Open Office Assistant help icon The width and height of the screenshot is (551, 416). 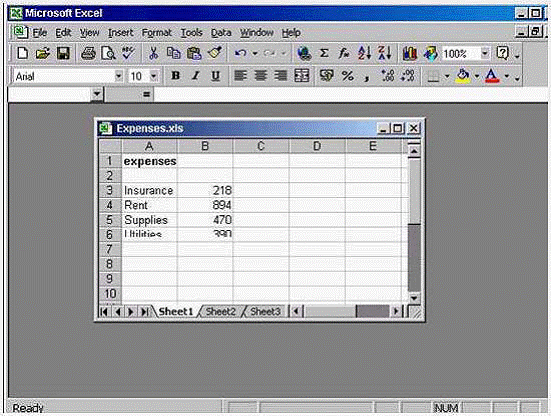(x=503, y=53)
